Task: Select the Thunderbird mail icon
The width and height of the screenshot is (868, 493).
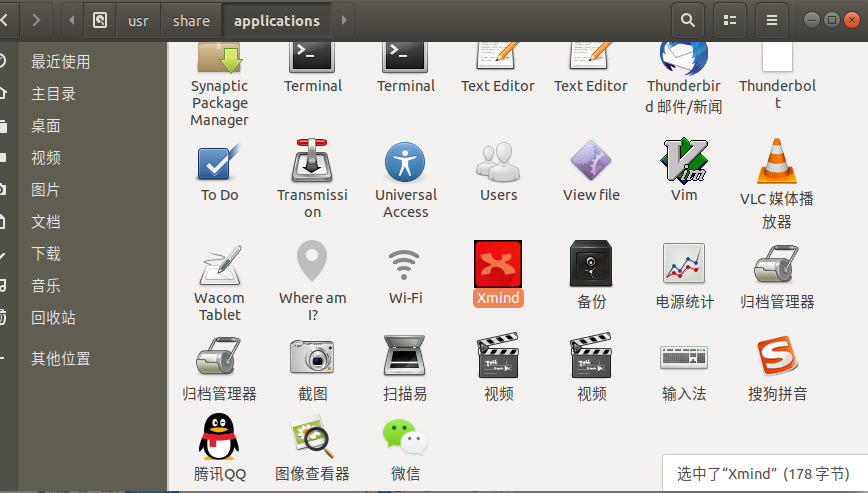Action: (684, 58)
